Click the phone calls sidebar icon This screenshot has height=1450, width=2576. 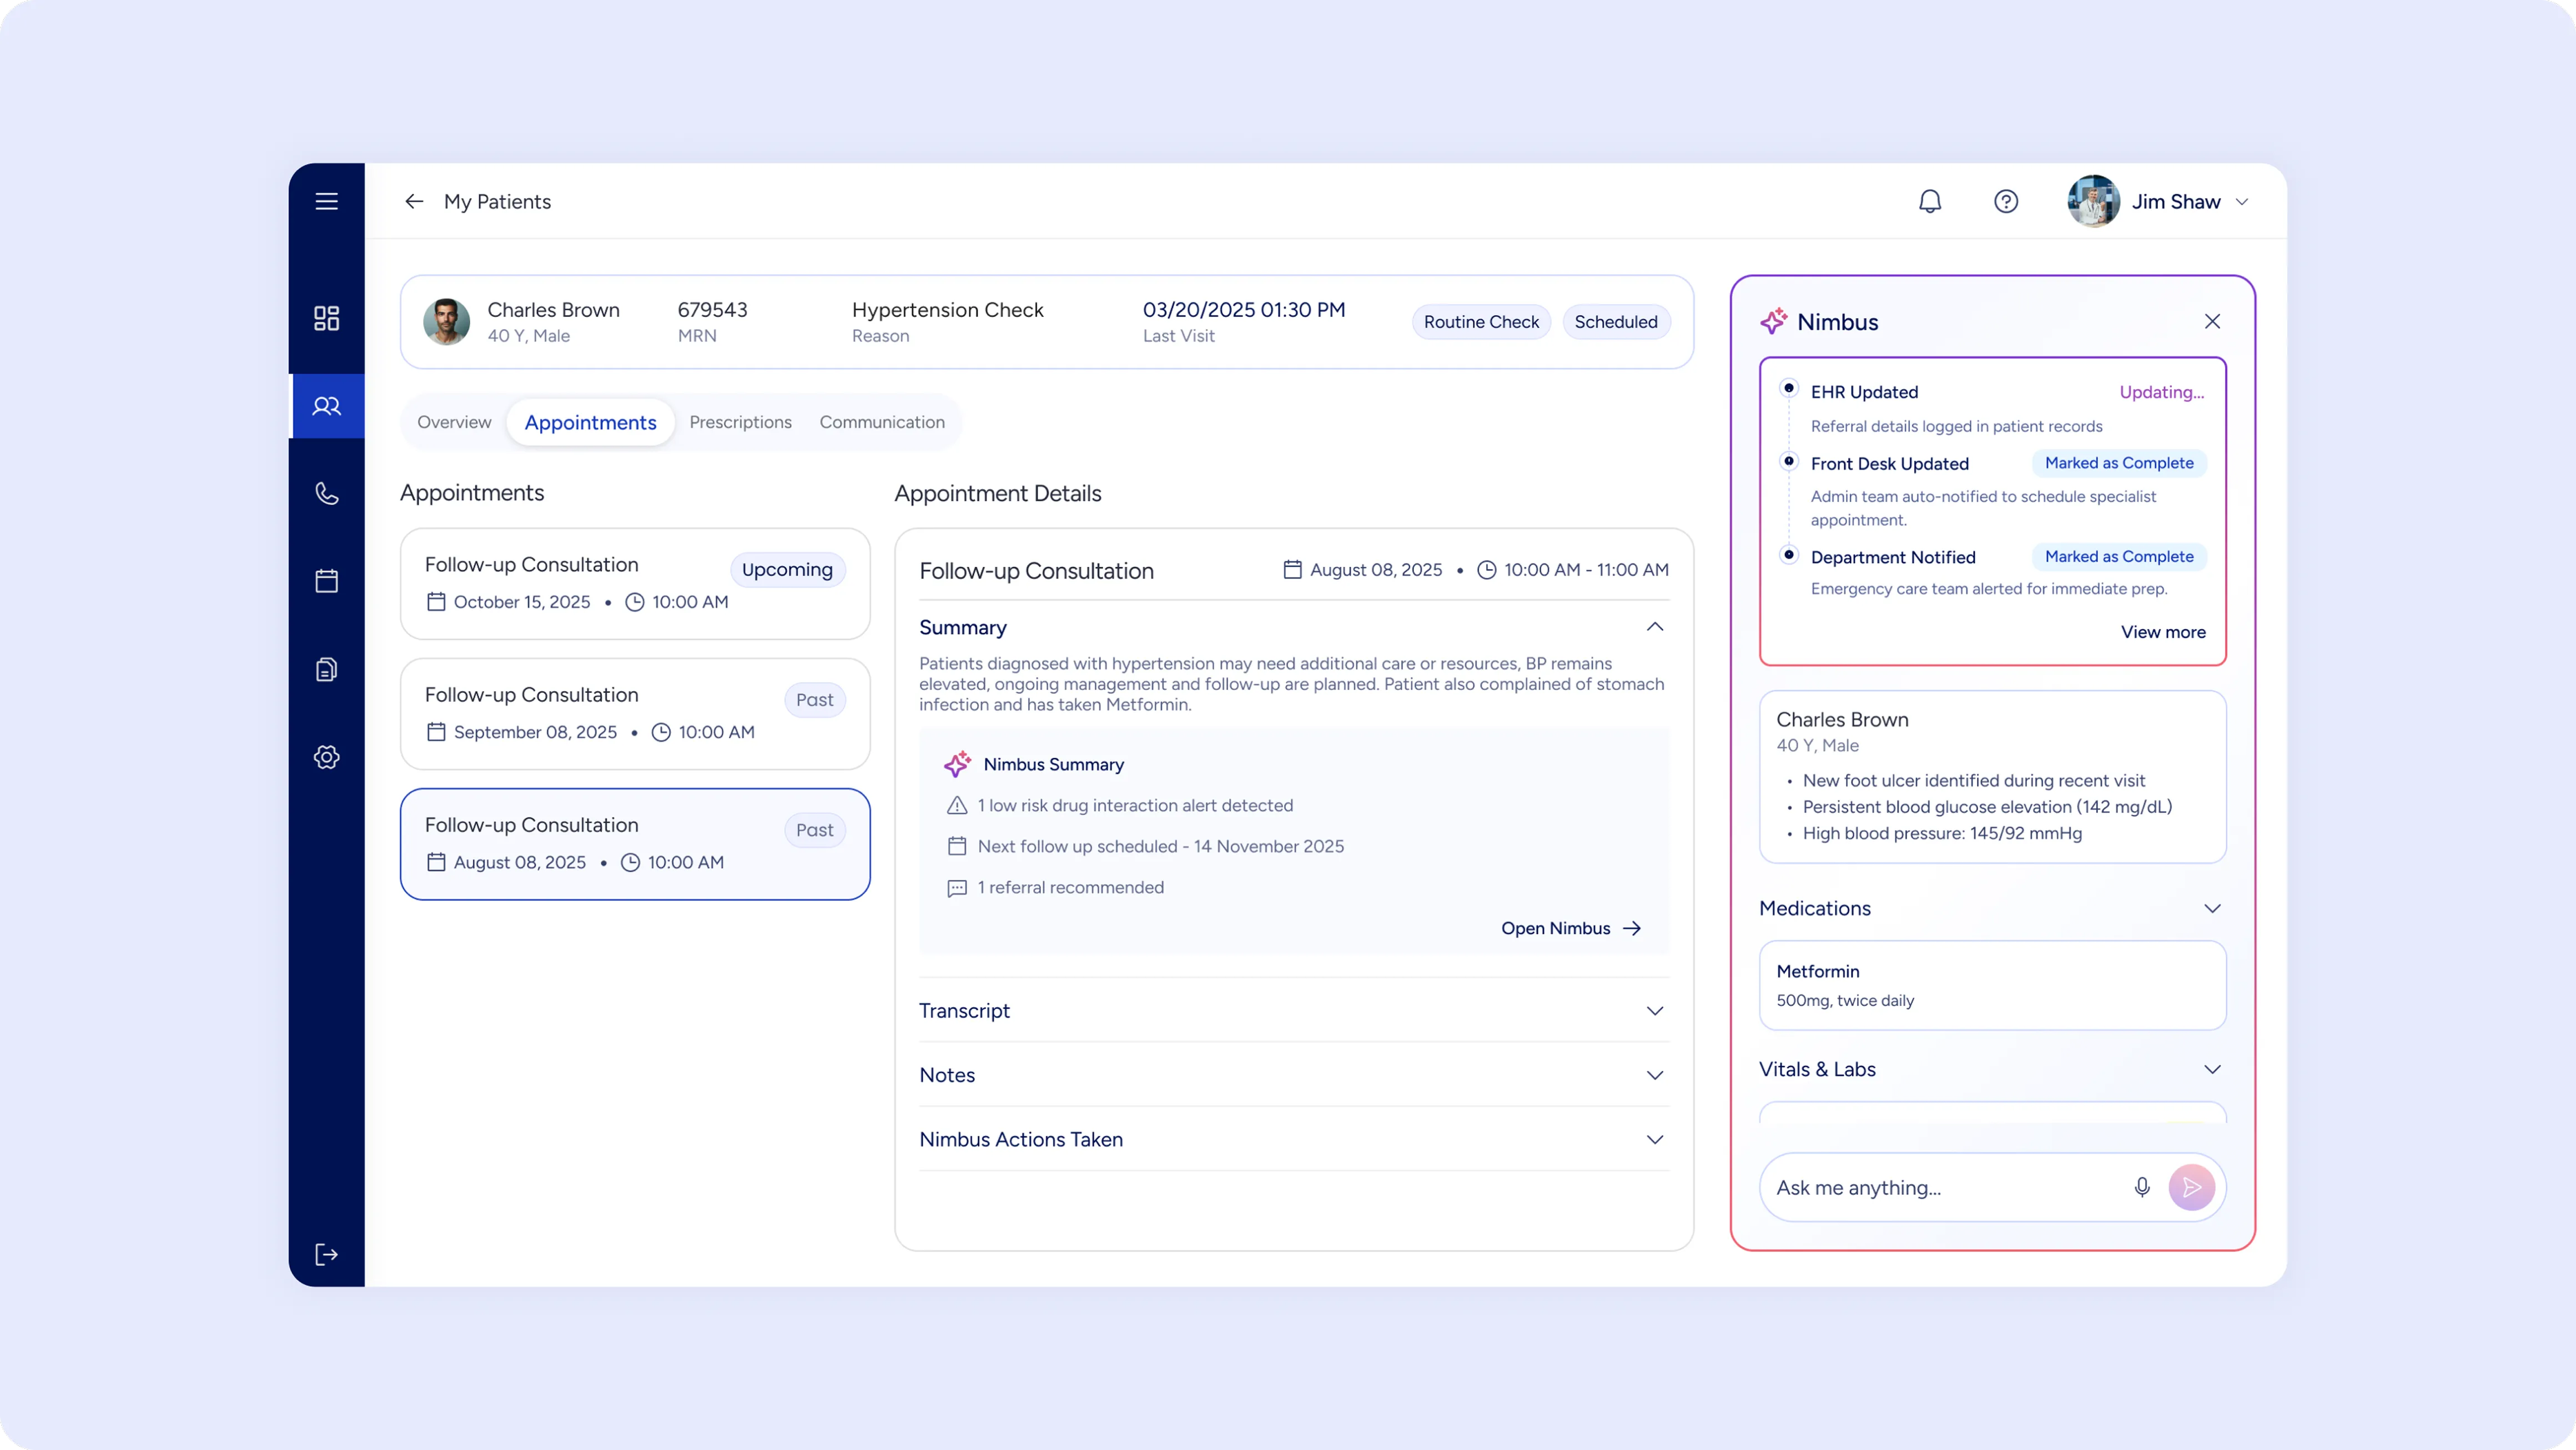[x=326, y=493]
